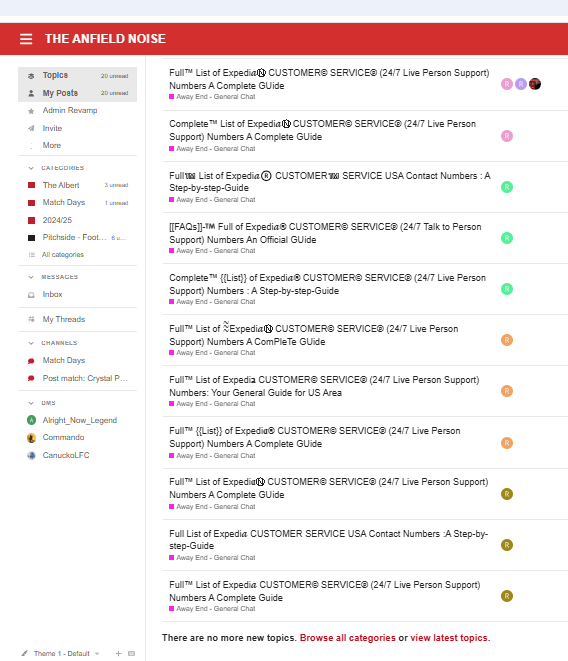Click the My Threads discourse icon

click(31, 319)
